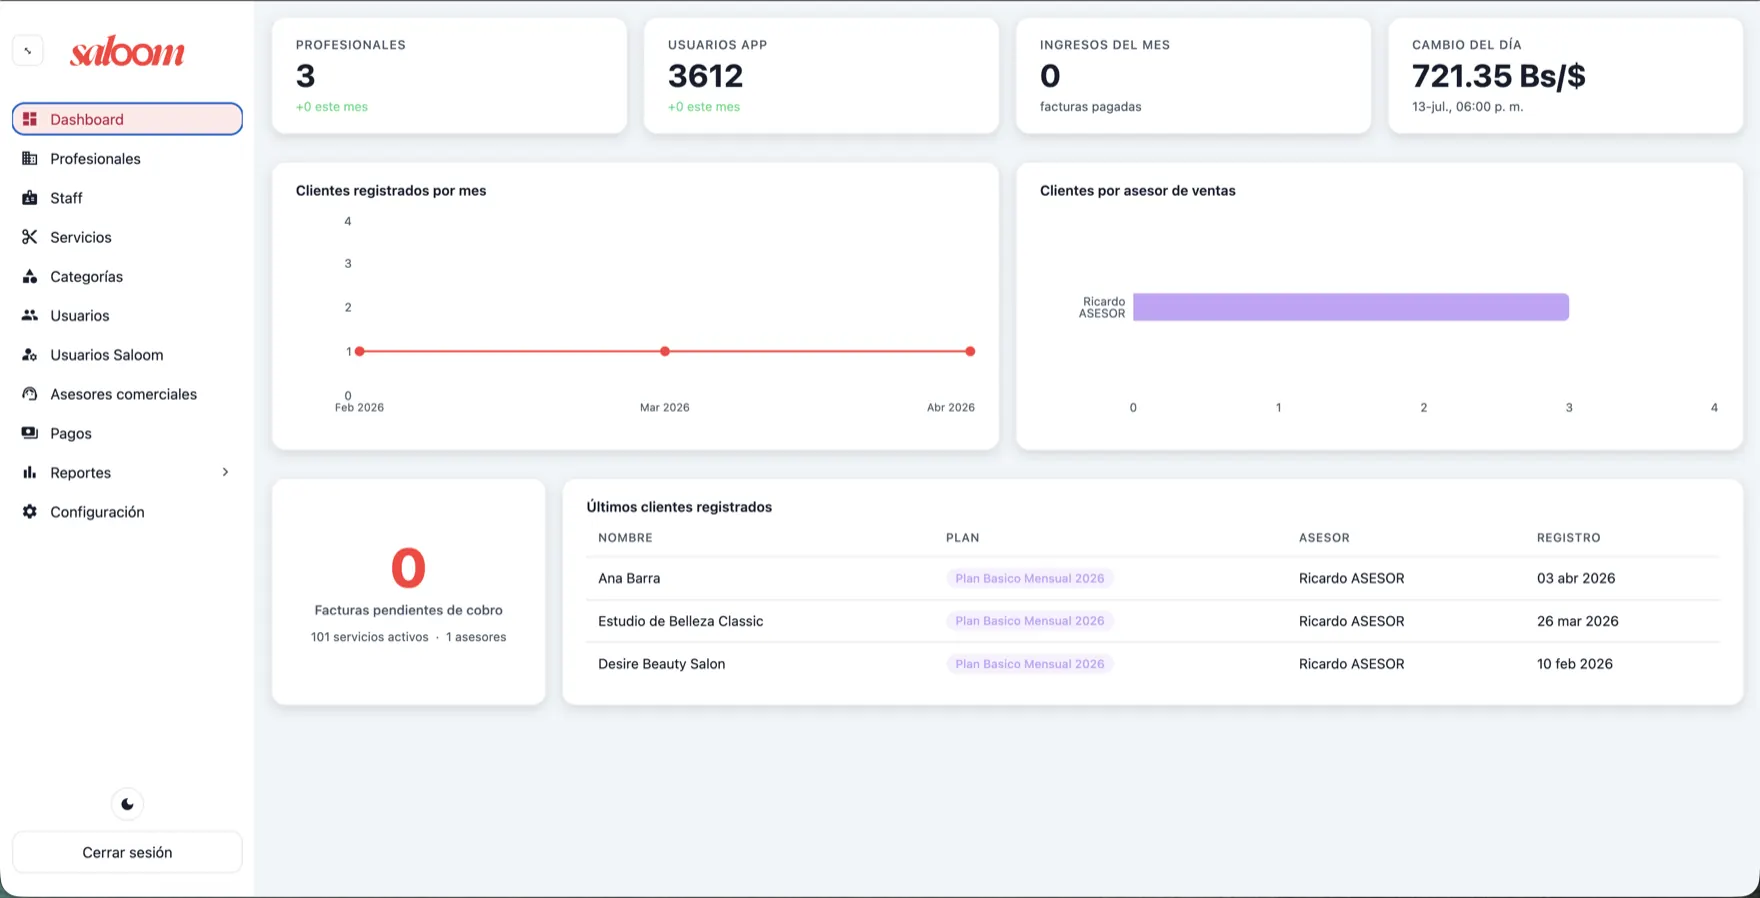Click the plan badge in Desire Beauty Salon row
The width and height of the screenshot is (1760, 898).
[x=1030, y=664]
